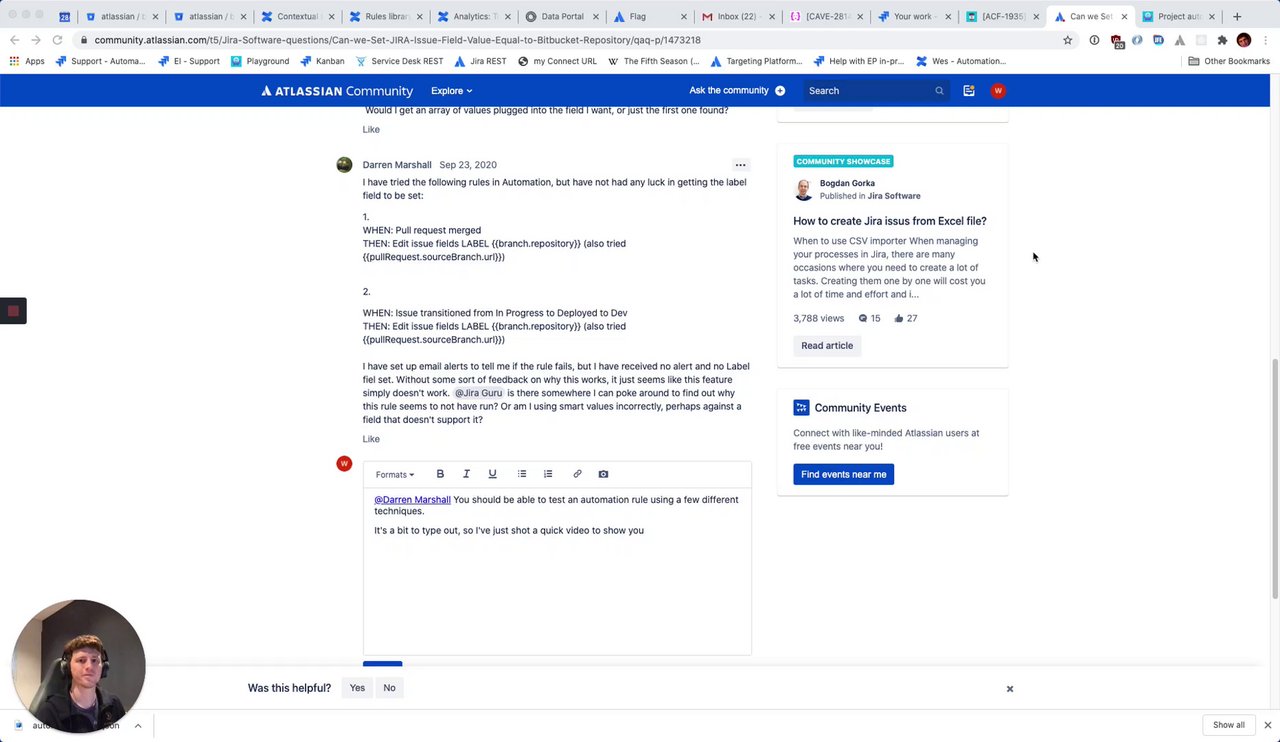The width and height of the screenshot is (1280, 742).
Task: Toggle italic formatting in reply editor
Action: [x=466, y=474]
